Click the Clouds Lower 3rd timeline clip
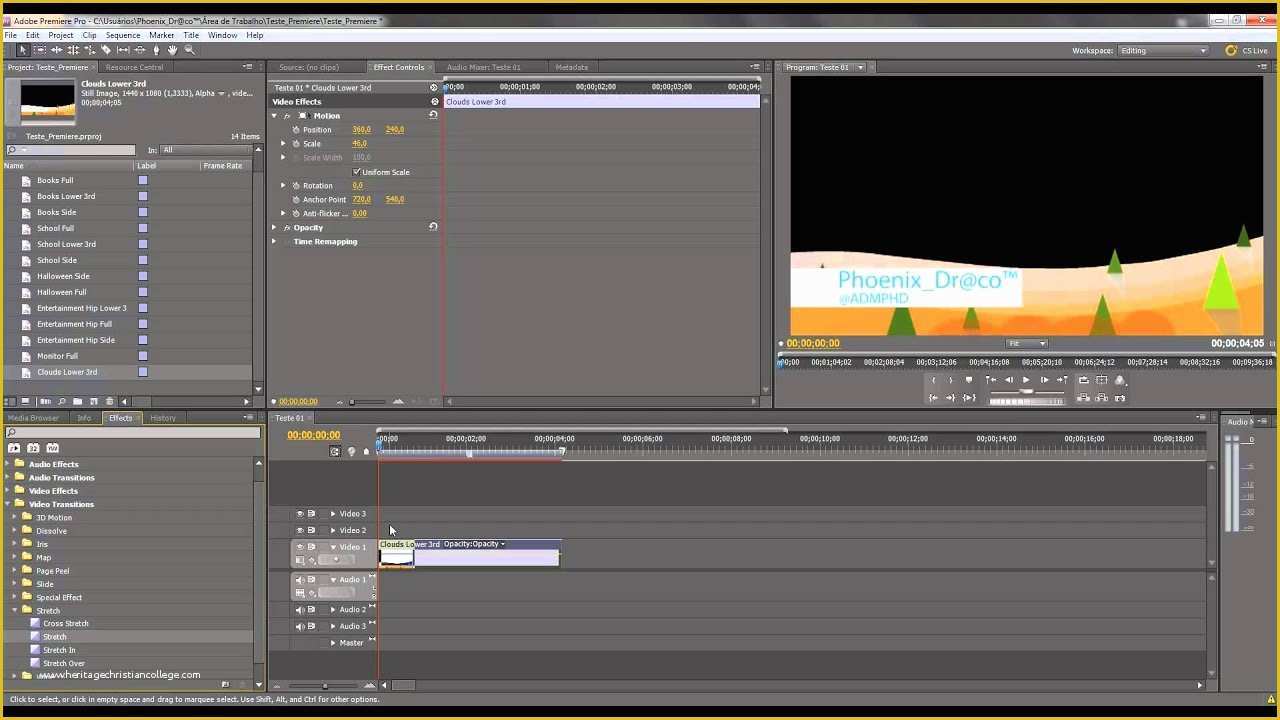1280x720 pixels. (x=469, y=554)
